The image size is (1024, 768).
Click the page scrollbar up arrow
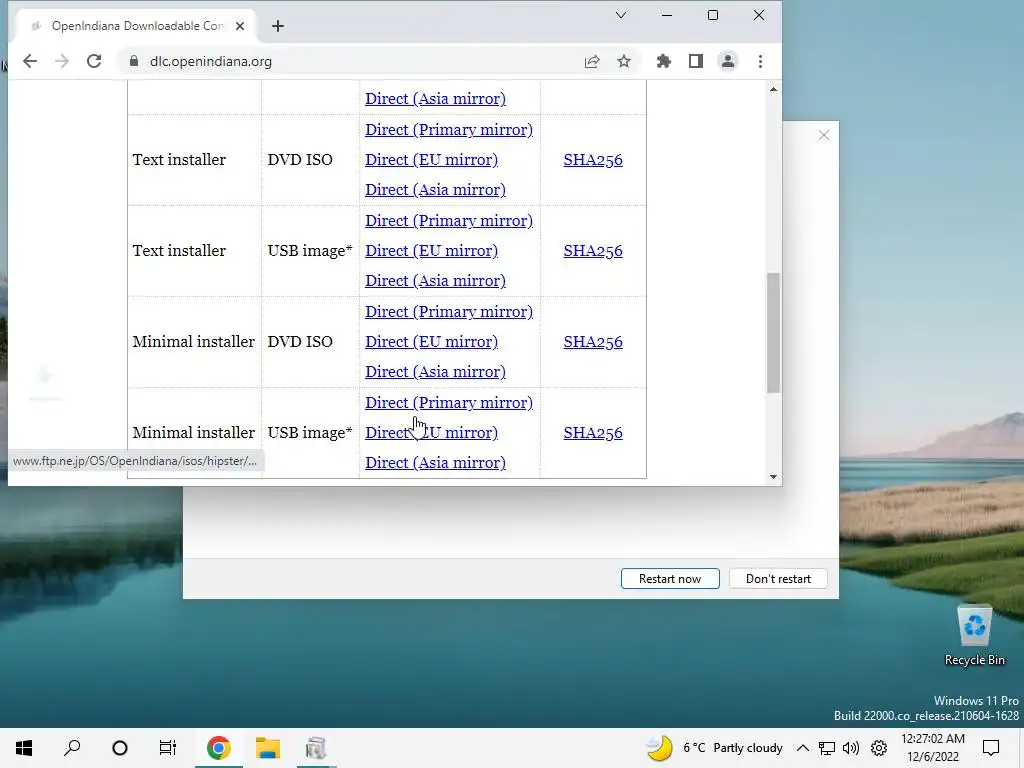(x=773, y=89)
